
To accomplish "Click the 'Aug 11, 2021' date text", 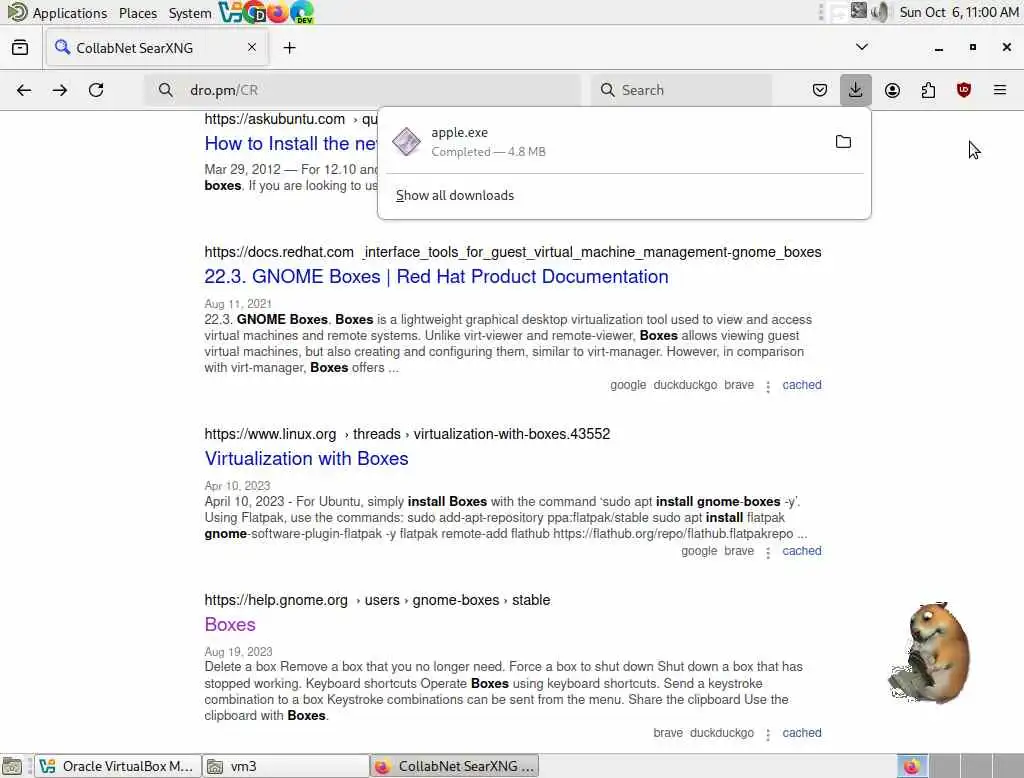I will click(238, 304).
